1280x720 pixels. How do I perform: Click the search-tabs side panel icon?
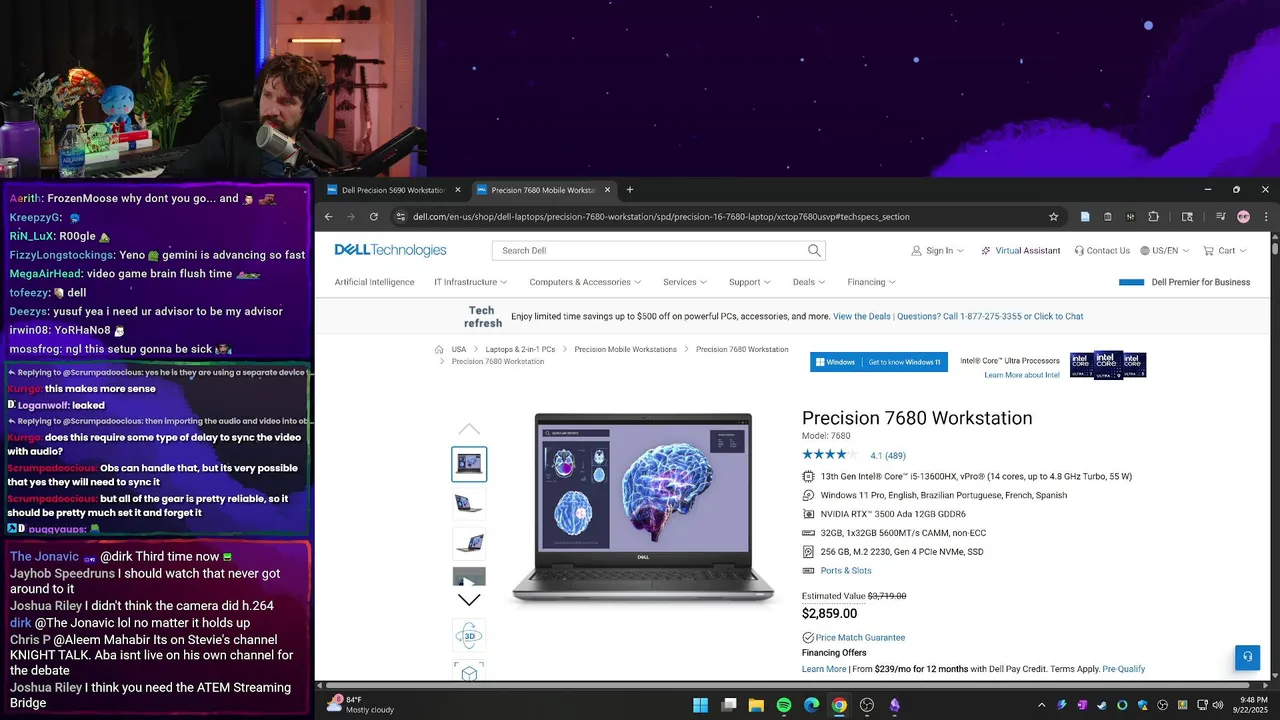coord(1187,216)
